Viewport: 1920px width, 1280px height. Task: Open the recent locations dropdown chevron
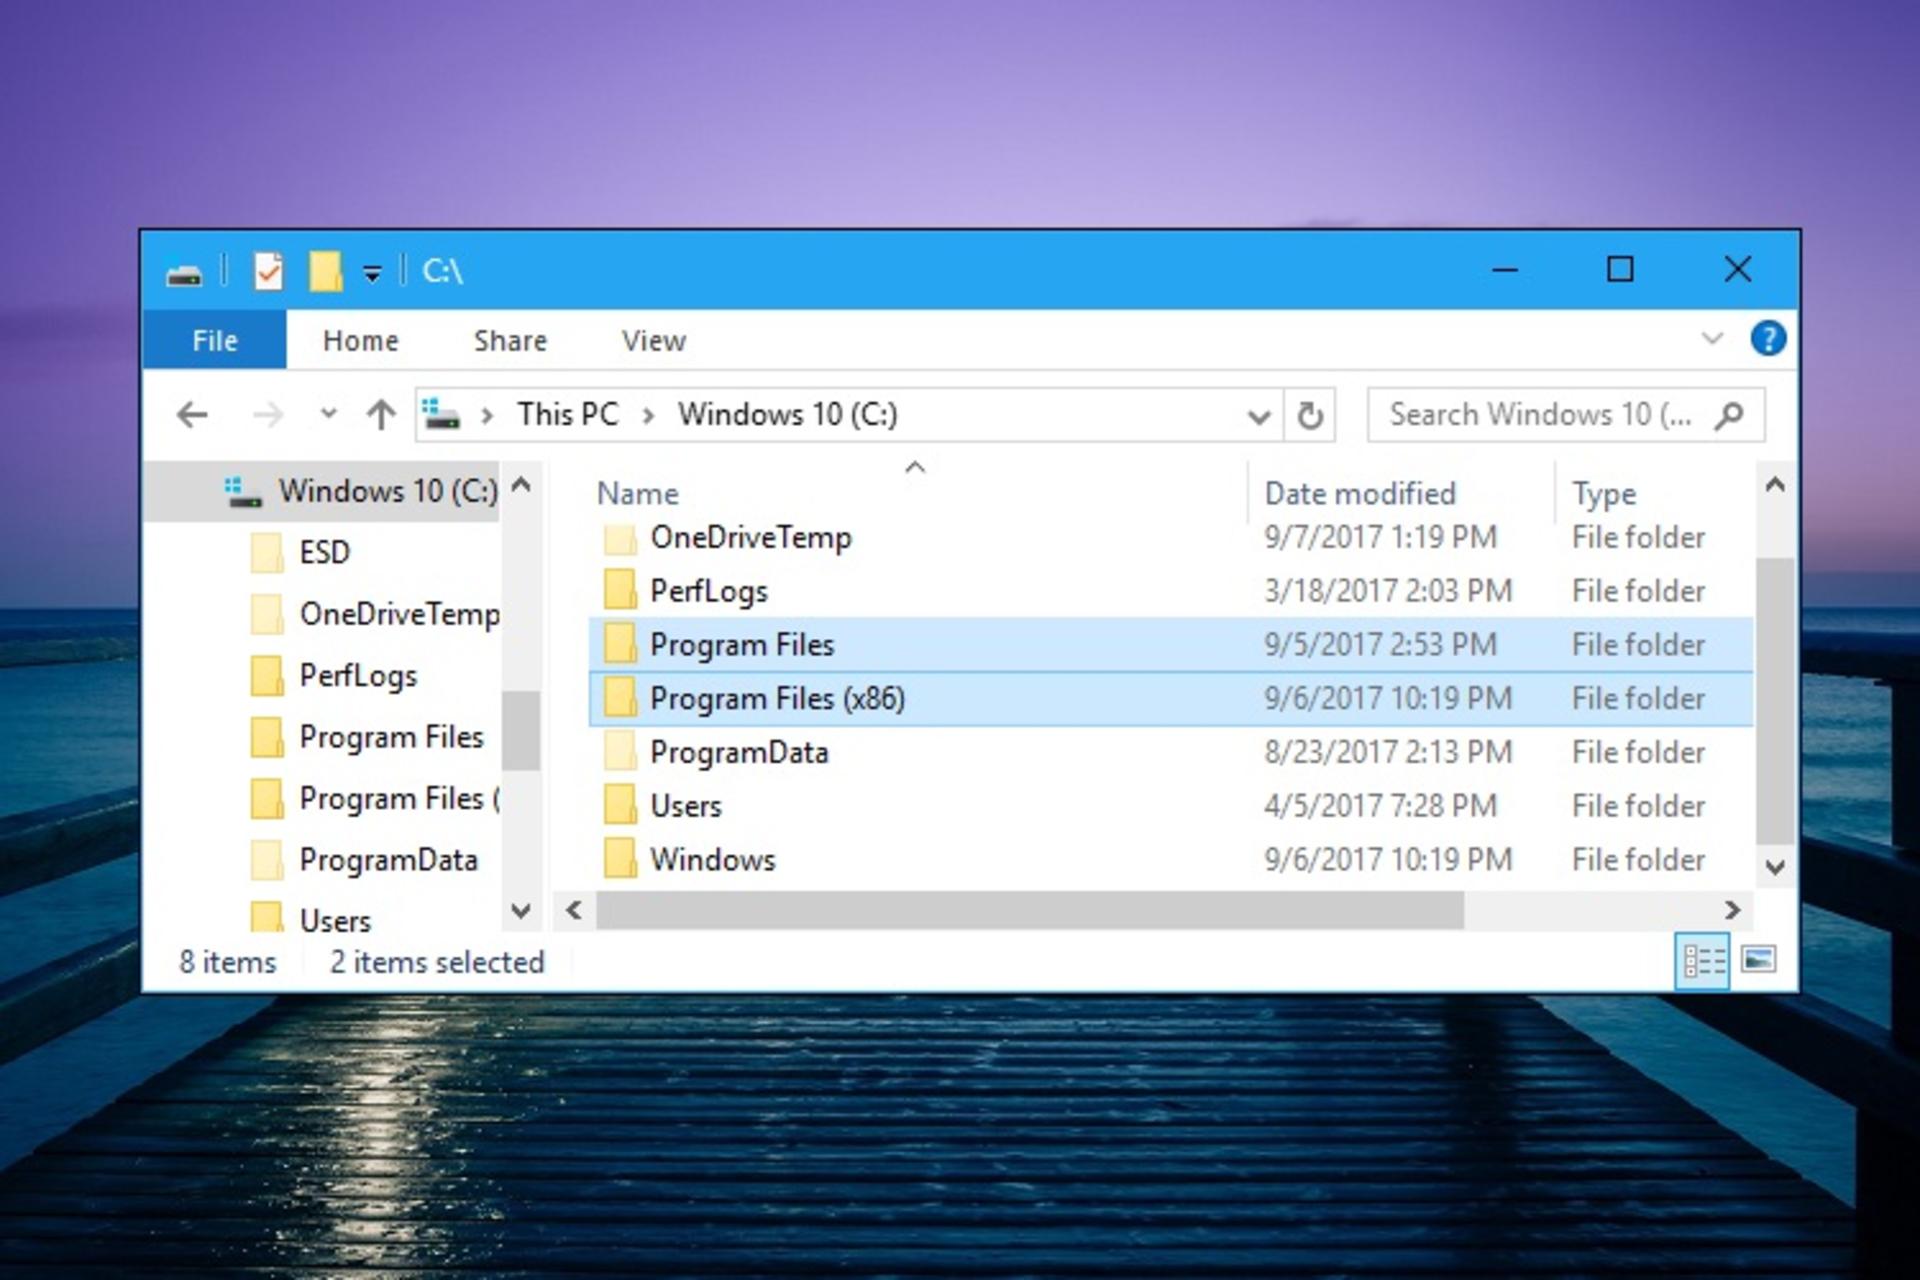tap(327, 414)
